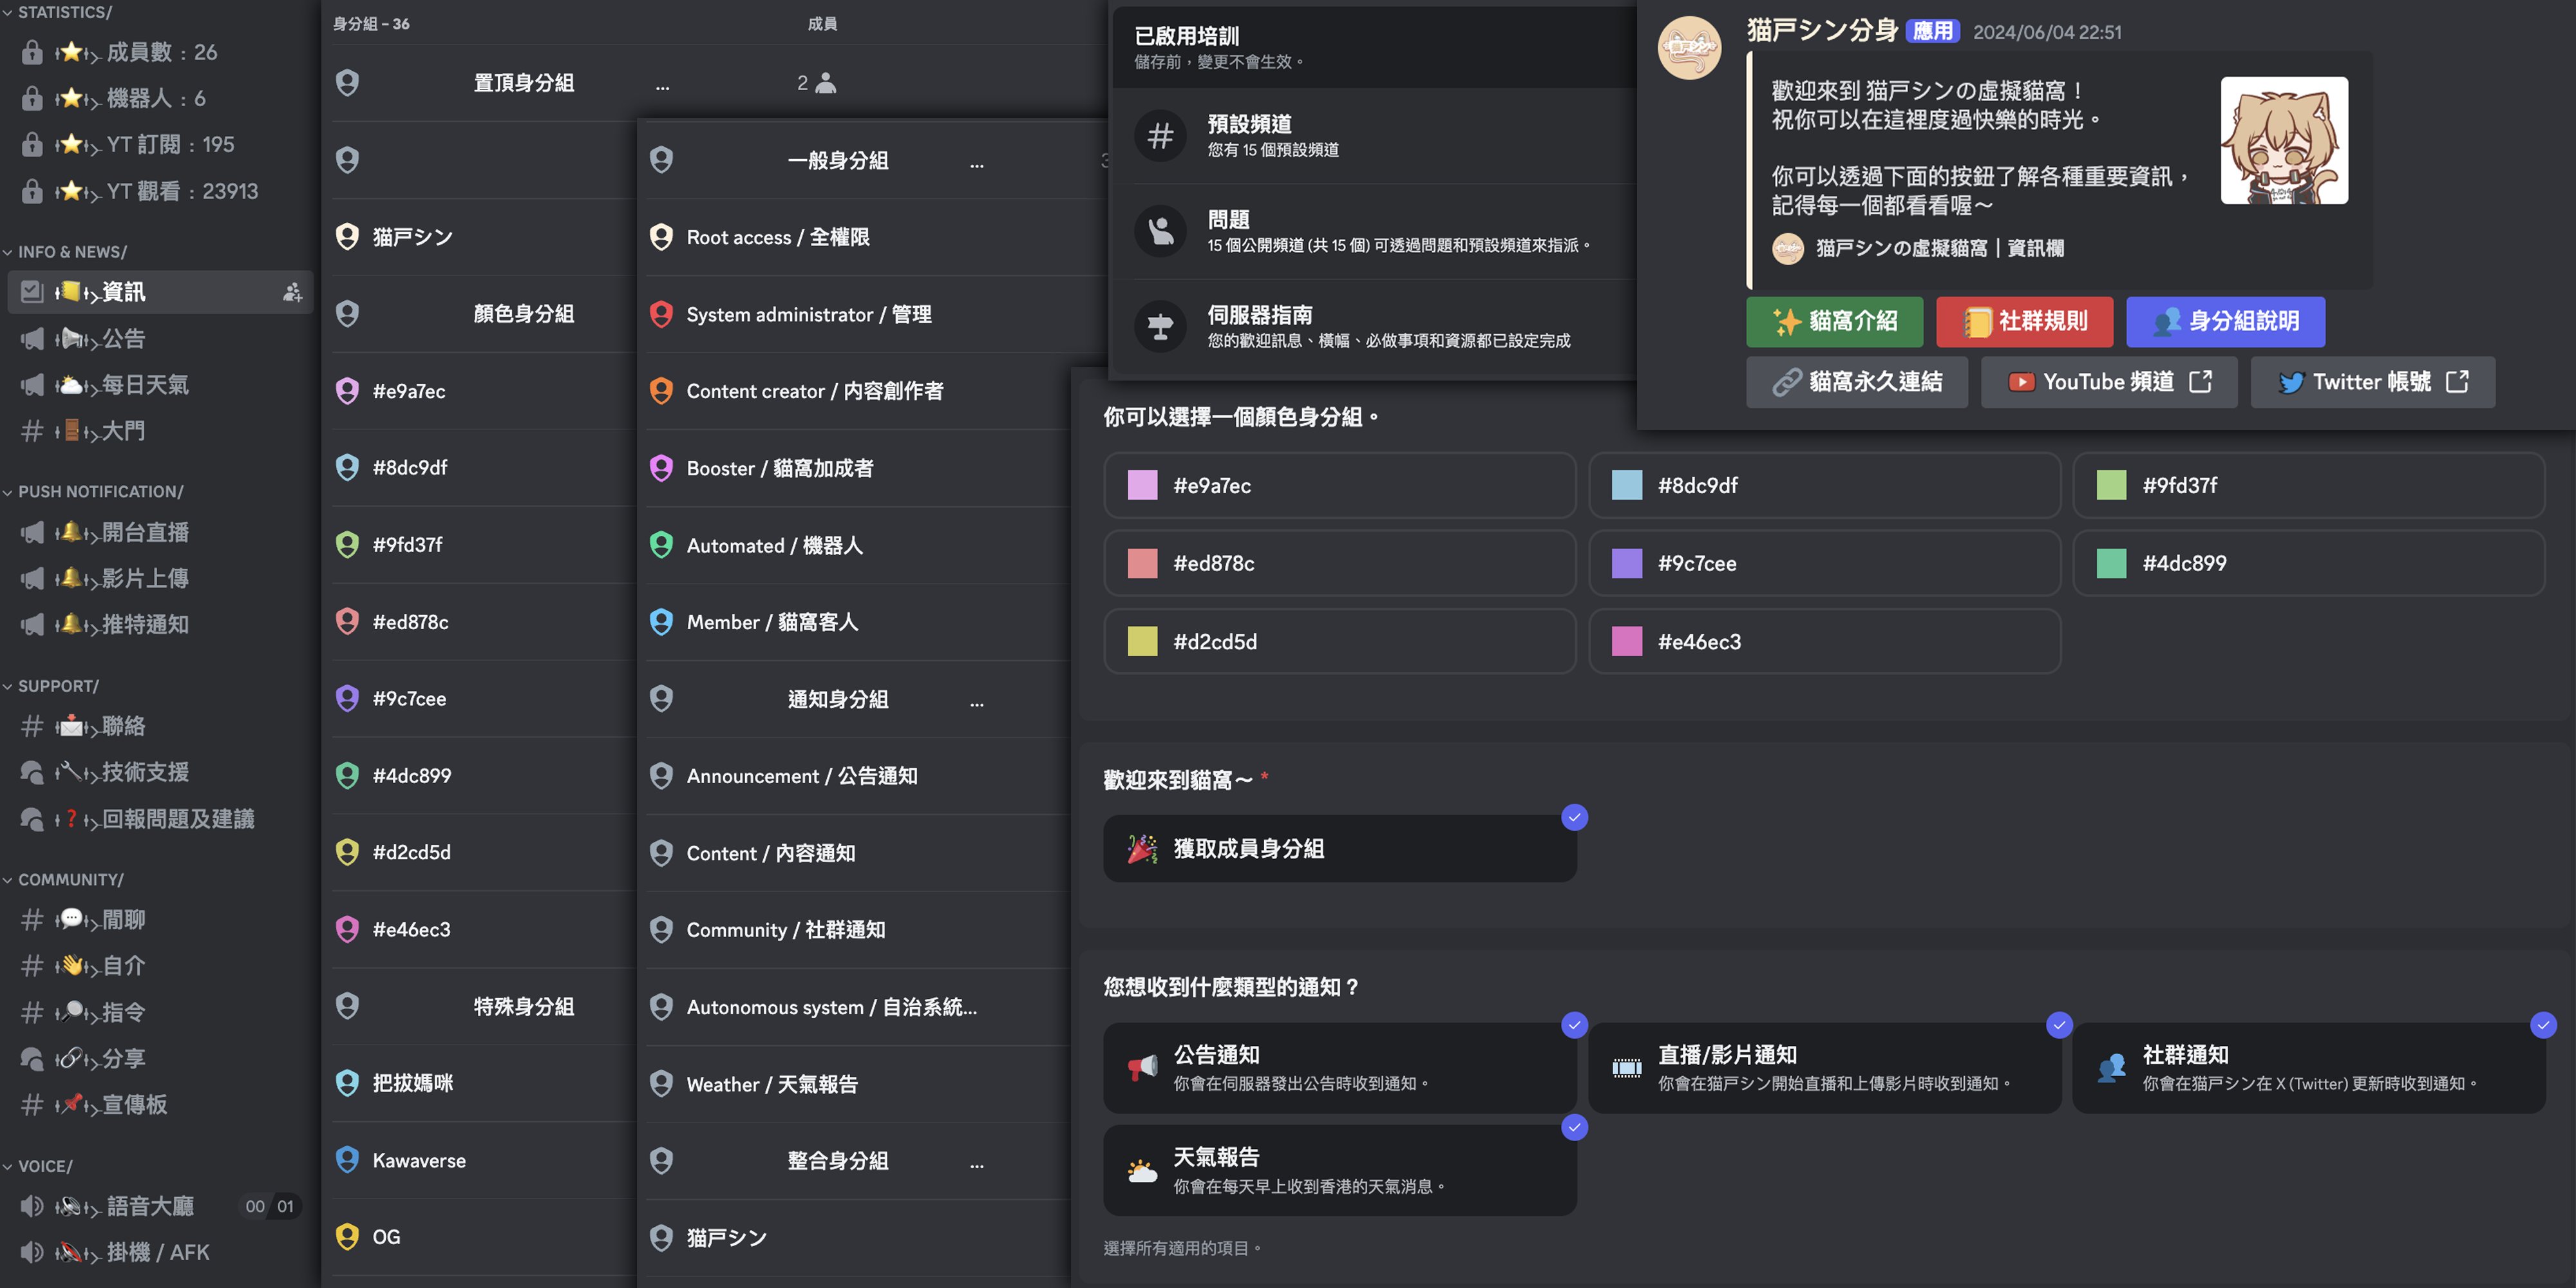
Task: Open the YouTube 頻道 external link
Action: click(2108, 382)
